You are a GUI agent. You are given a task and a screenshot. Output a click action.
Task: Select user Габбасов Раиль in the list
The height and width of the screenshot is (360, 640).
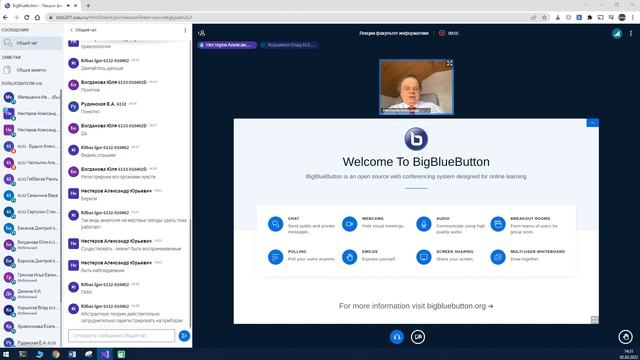tap(31, 179)
